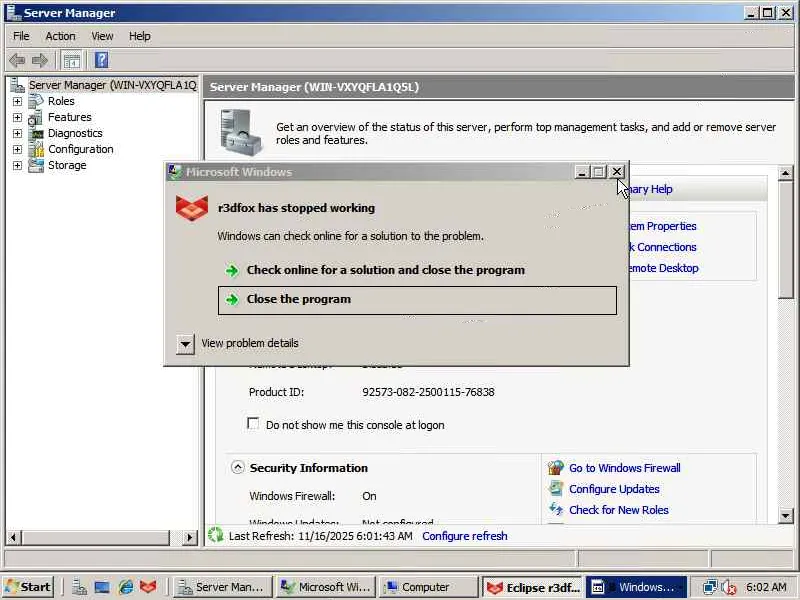This screenshot has height=600, width=800.
Task: Choose 'Close the program'
Action: click(417, 300)
